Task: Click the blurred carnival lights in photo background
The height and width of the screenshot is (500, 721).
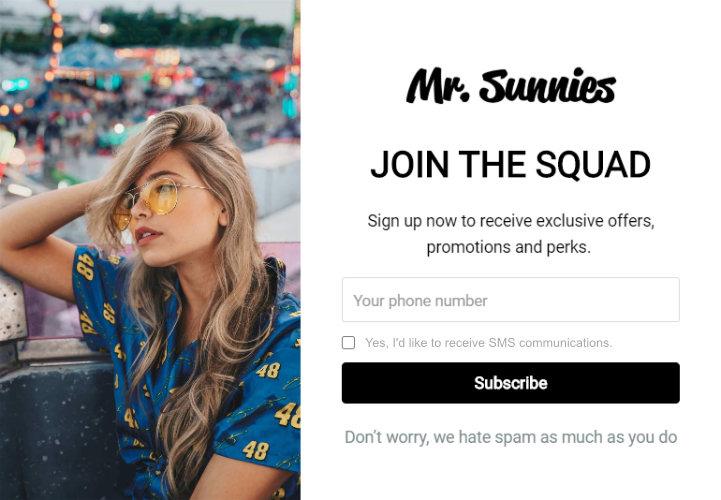Action: (x=152, y=69)
